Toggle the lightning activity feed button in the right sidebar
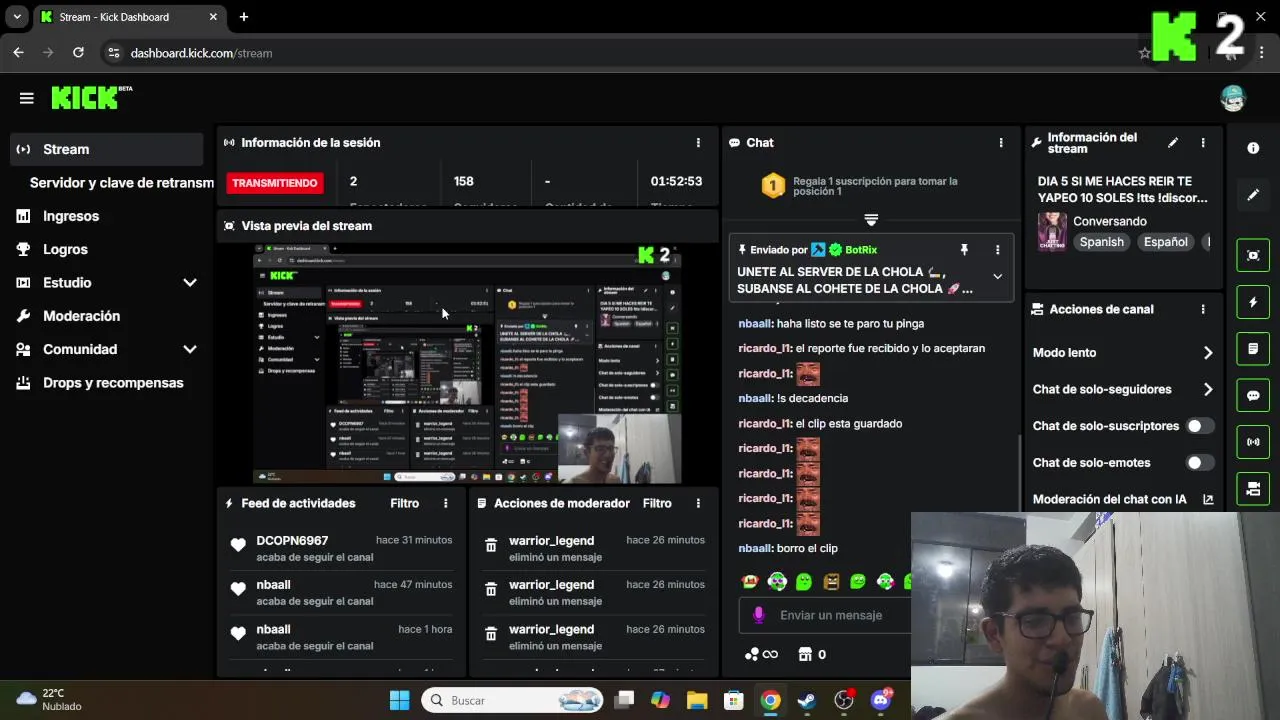The width and height of the screenshot is (1280, 720). [1253, 302]
